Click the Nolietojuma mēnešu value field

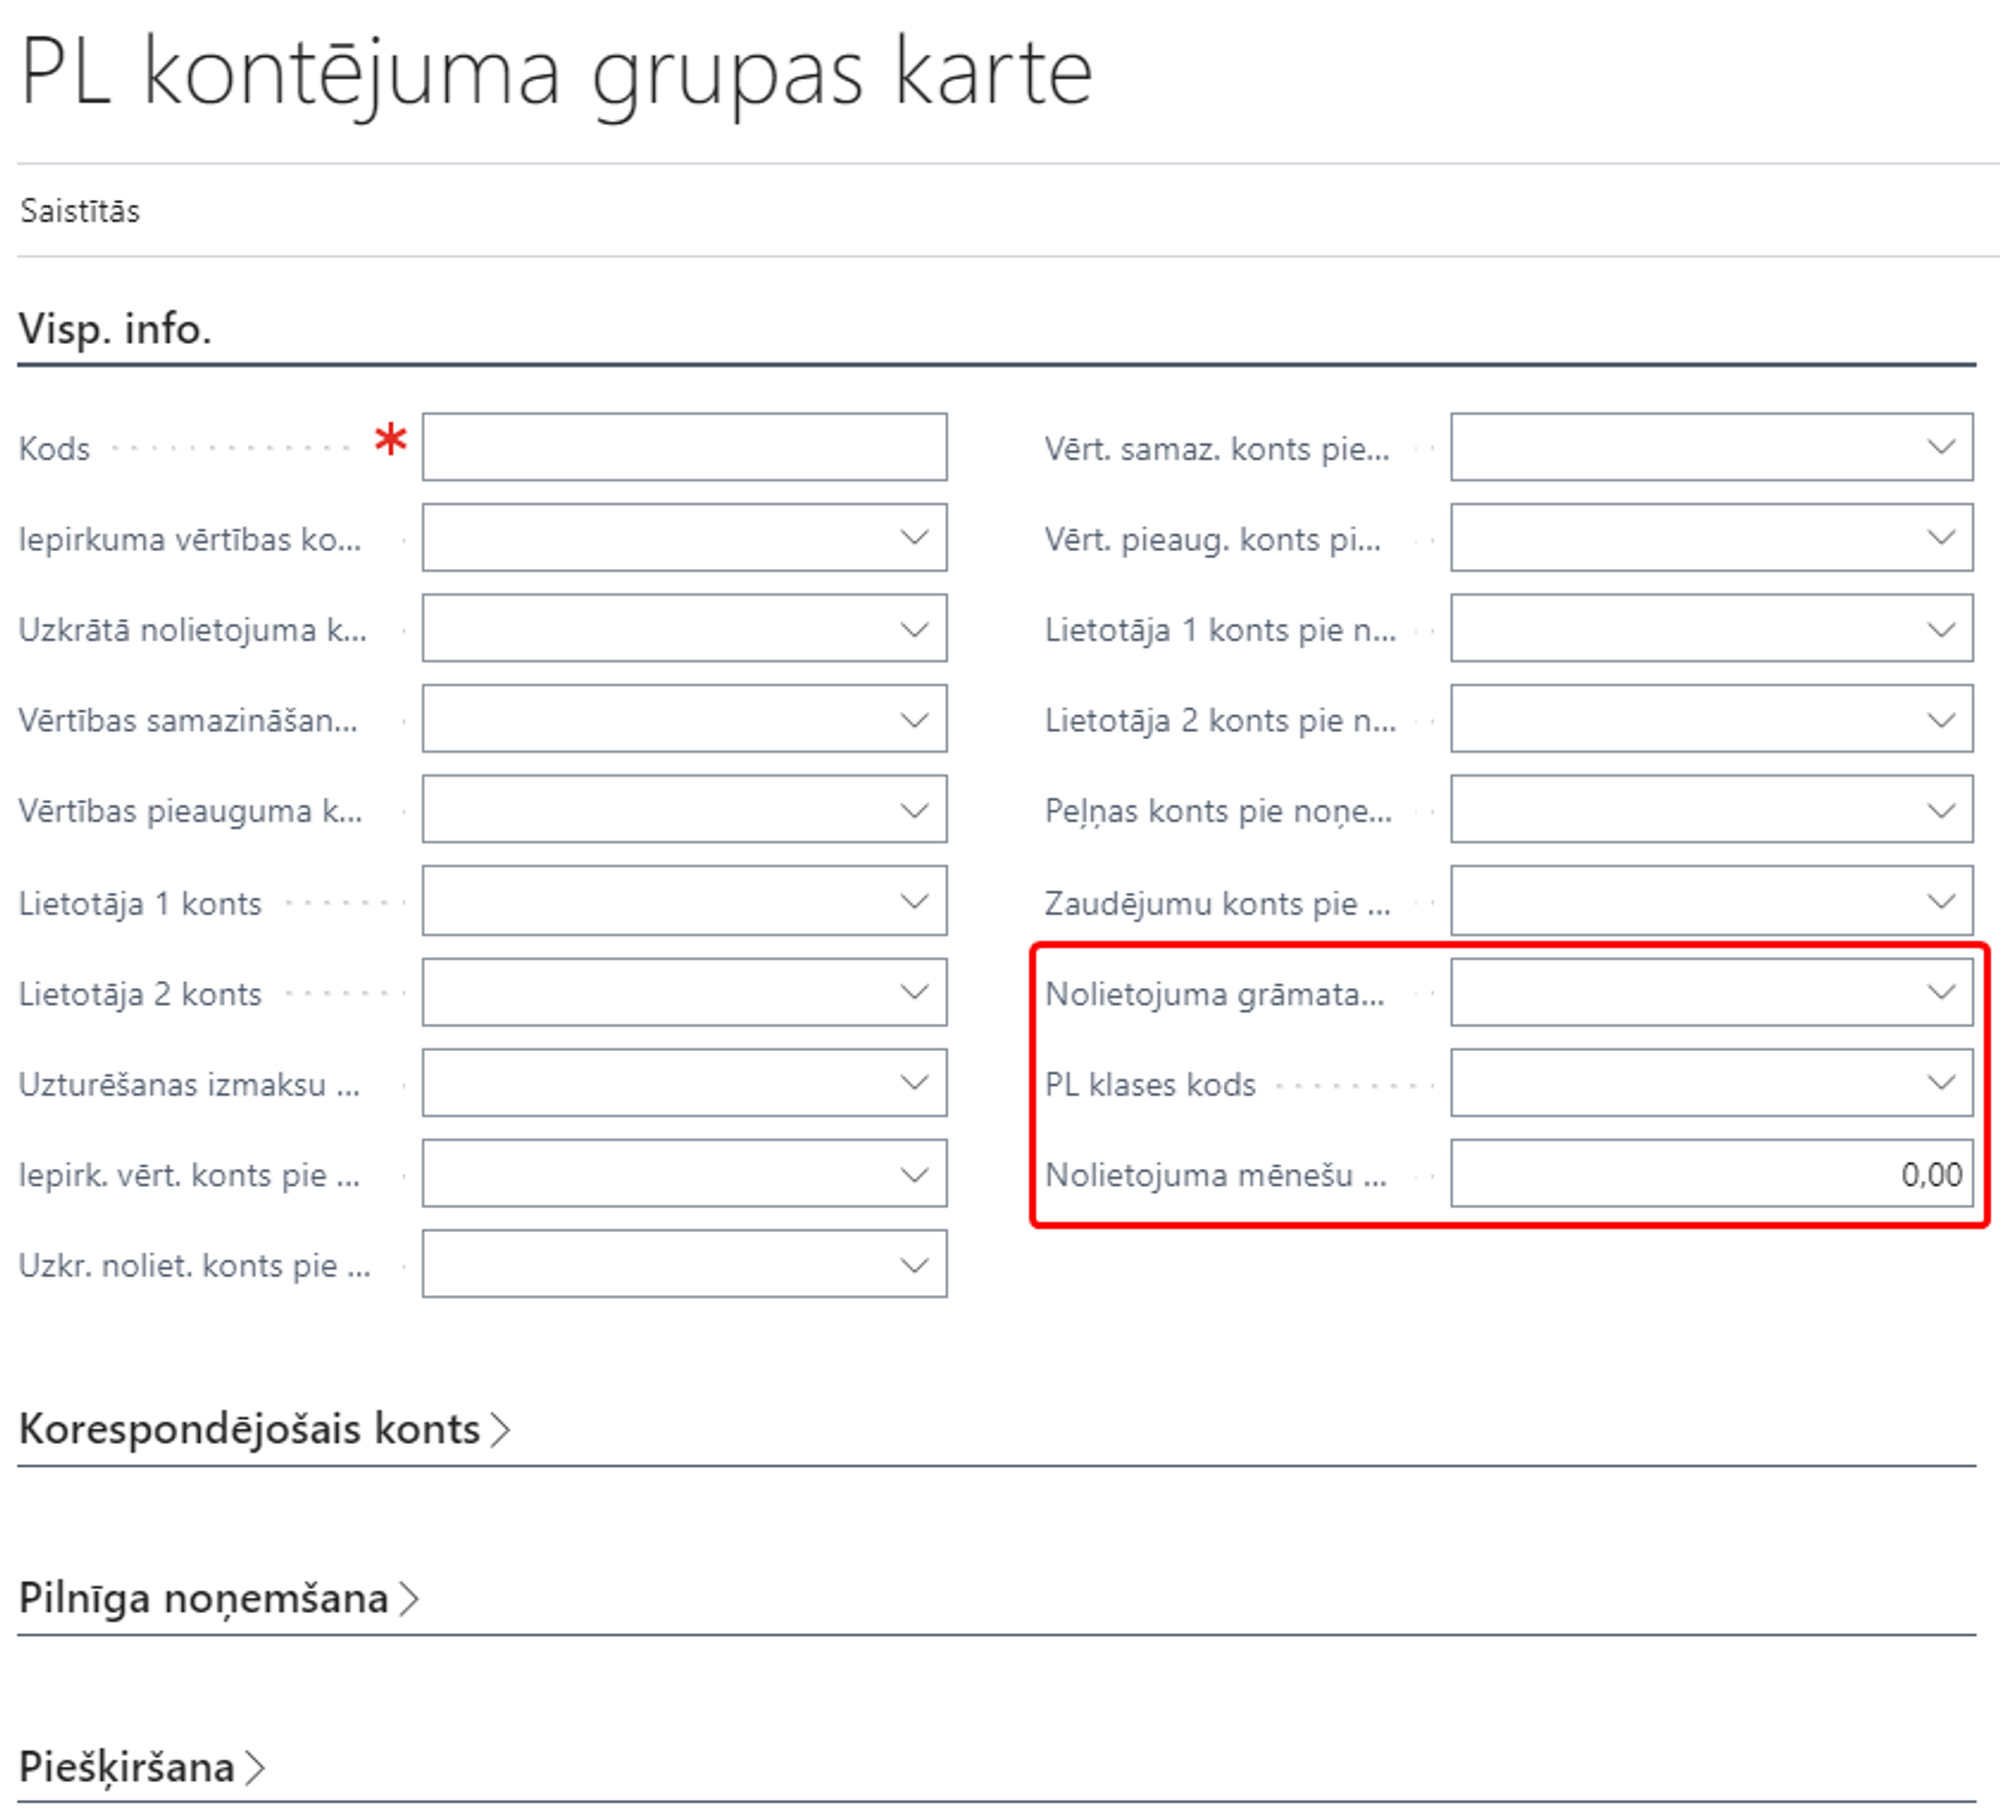point(1710,1174)
